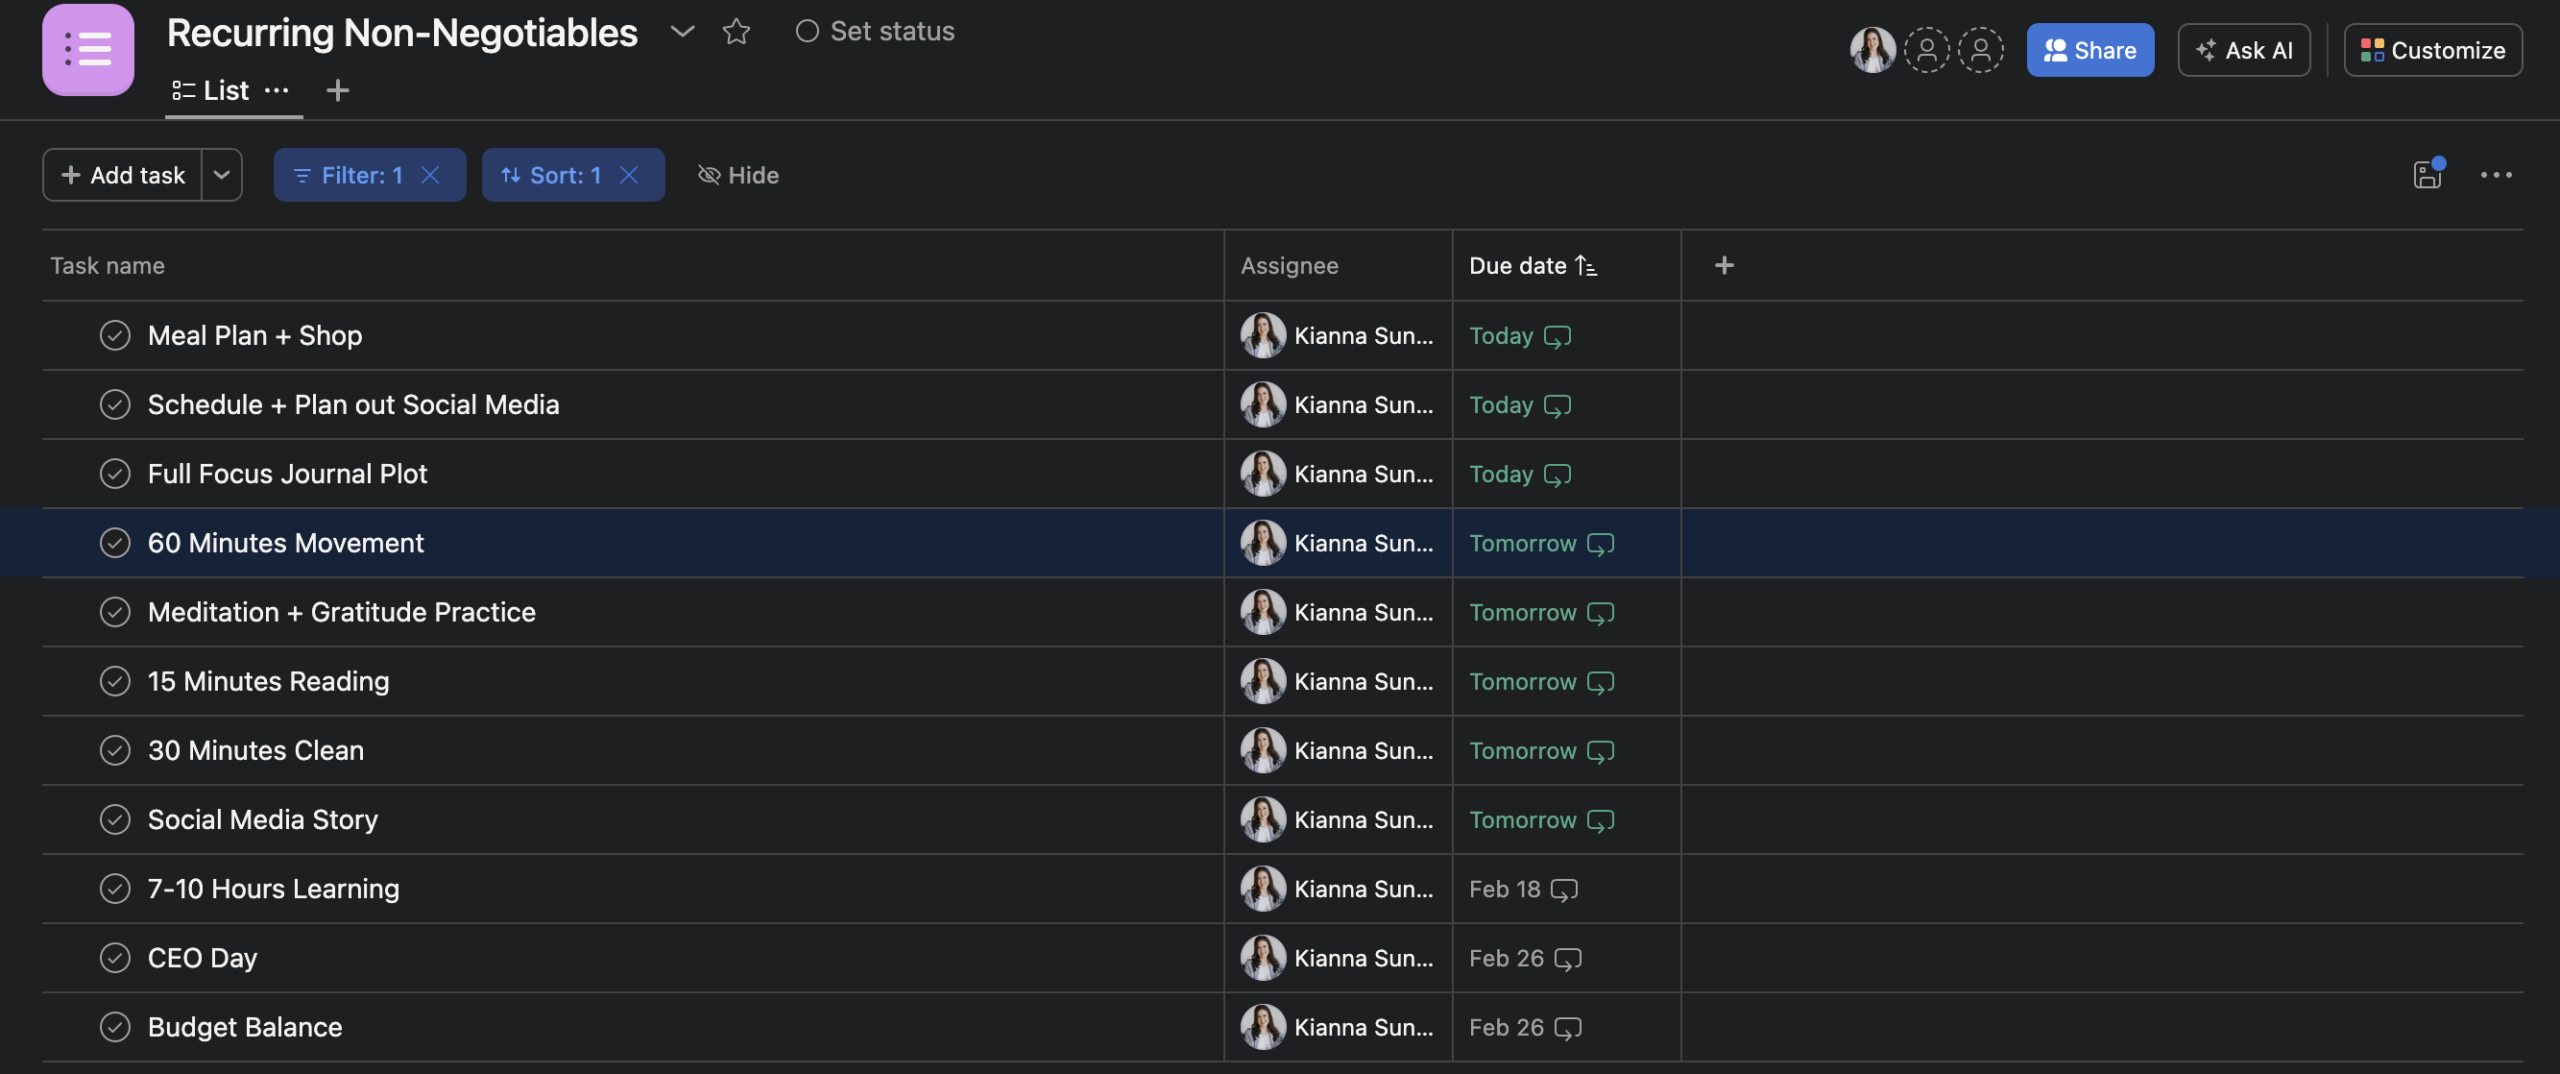
Task: Toggle the Hide fields option
Action: 738,175
